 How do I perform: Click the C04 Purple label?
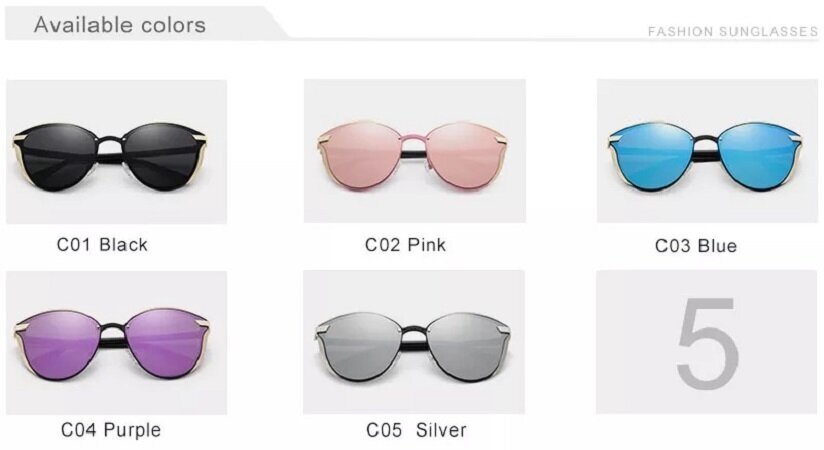pyautogui.click(x=111, y=429)
